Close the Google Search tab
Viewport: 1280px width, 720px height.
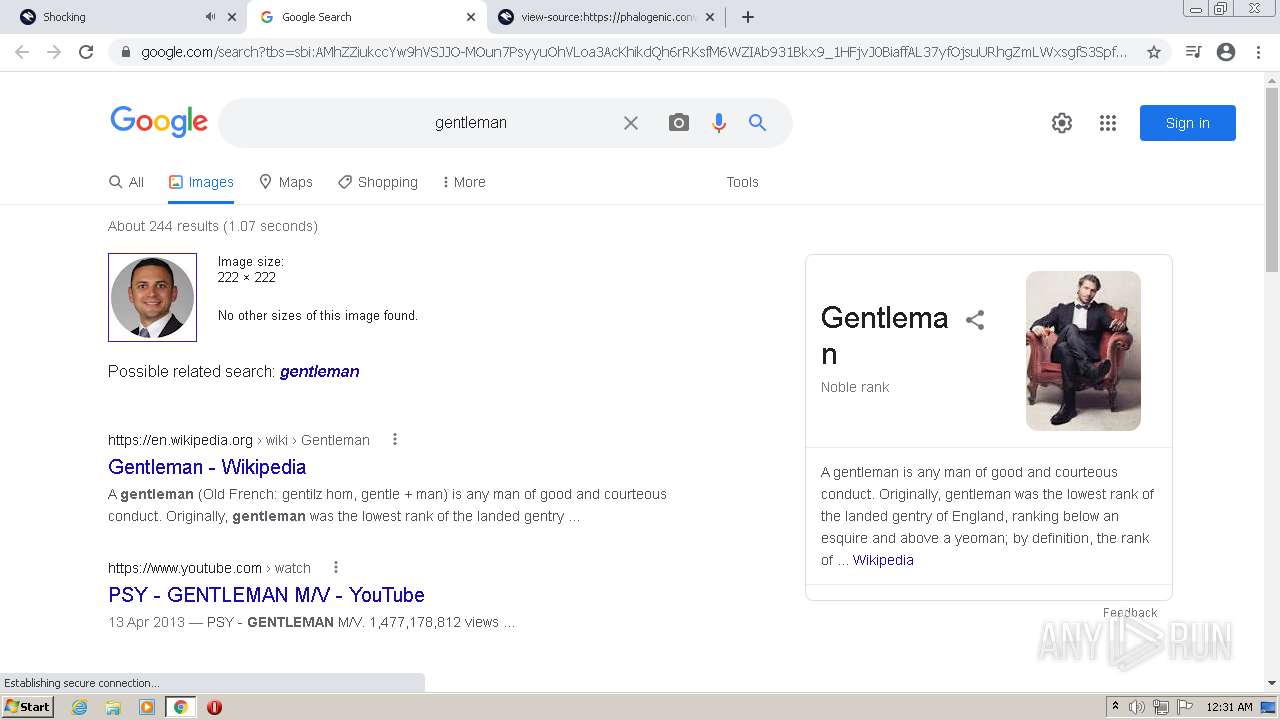(471, 17)
